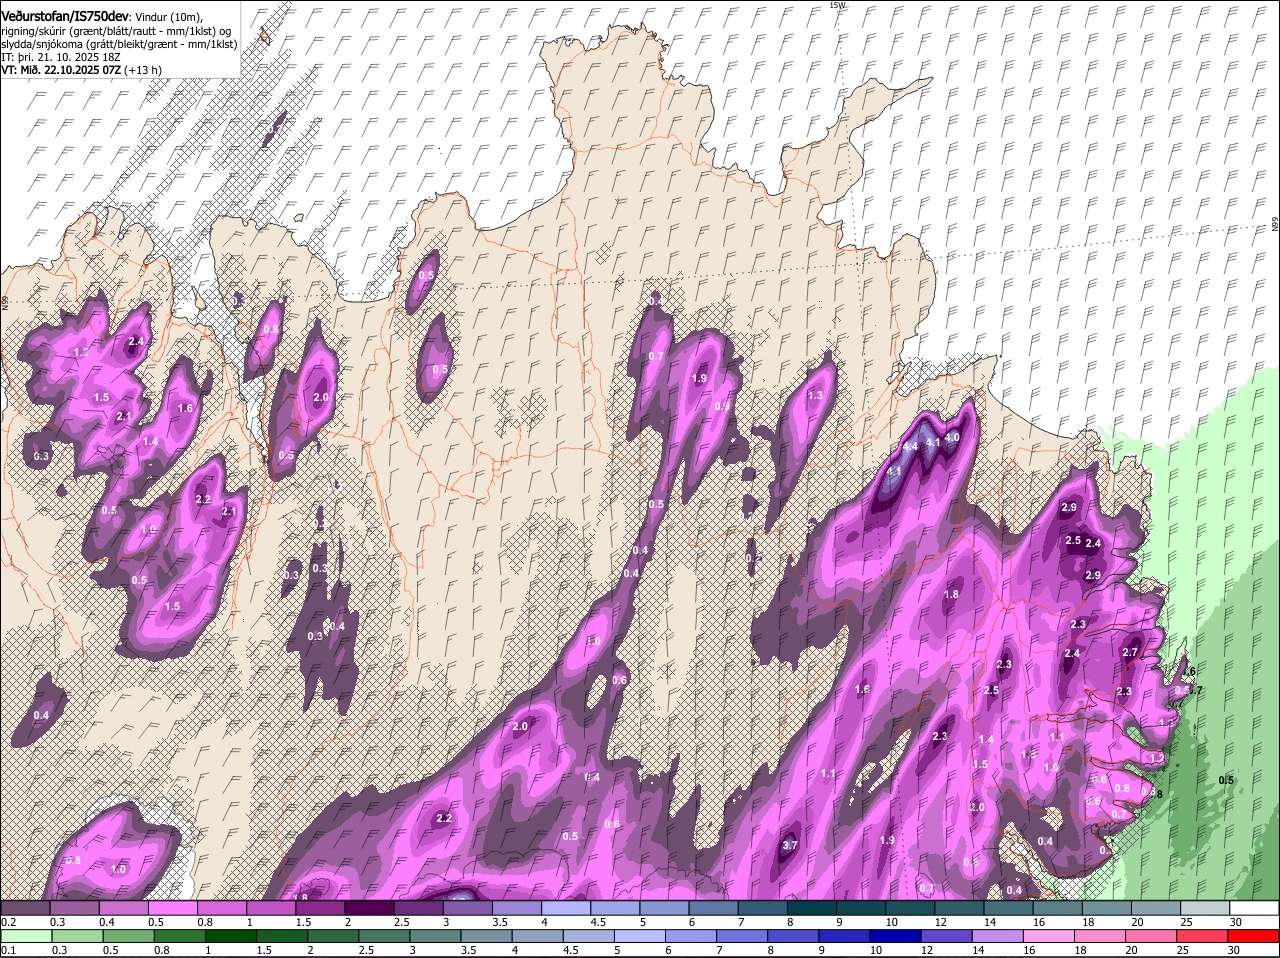
Task: Click the '15W' longitude label at top
Action: [x=837, y=5]
